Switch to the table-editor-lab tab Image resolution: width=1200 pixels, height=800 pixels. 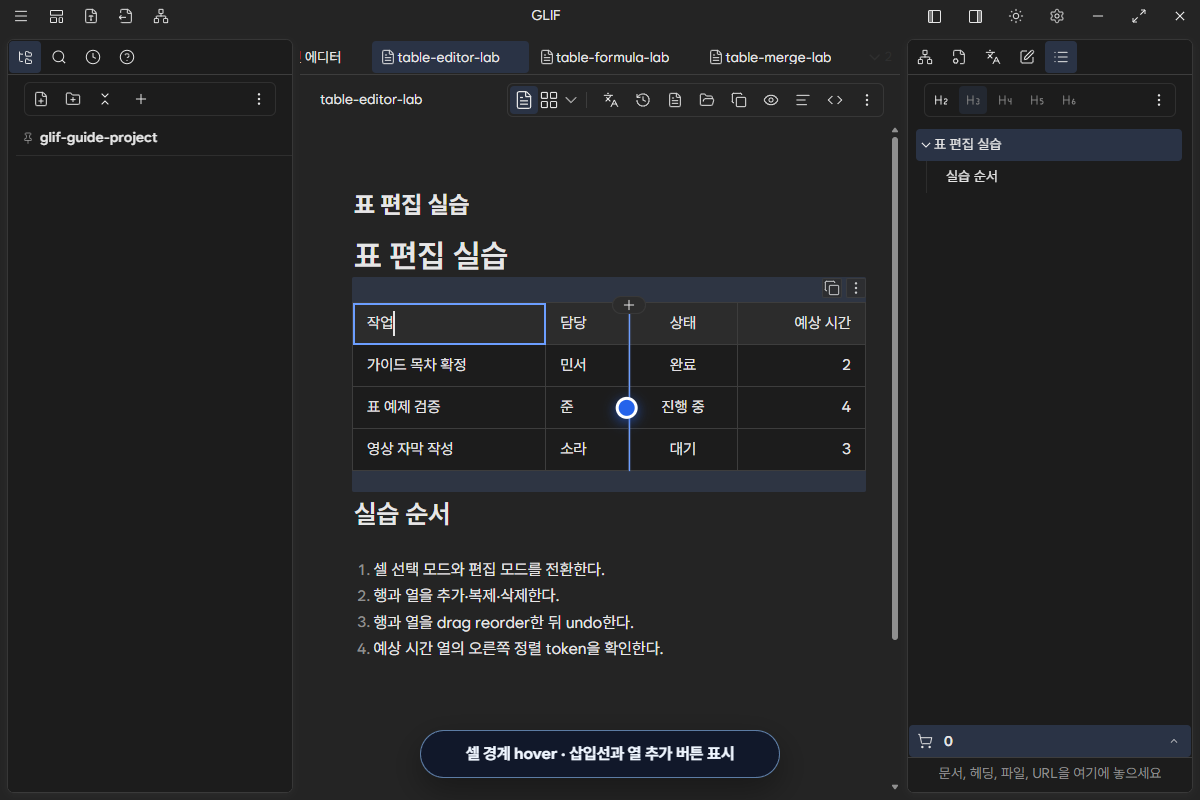(450, 57)
